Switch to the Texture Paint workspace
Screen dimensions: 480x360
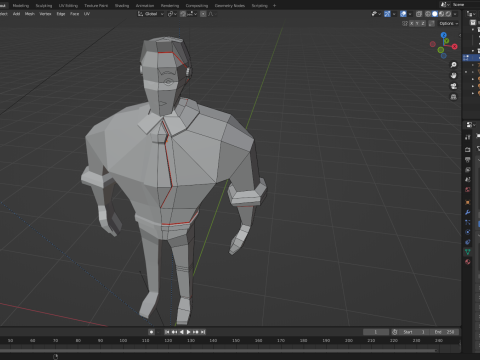coord(96,5)
